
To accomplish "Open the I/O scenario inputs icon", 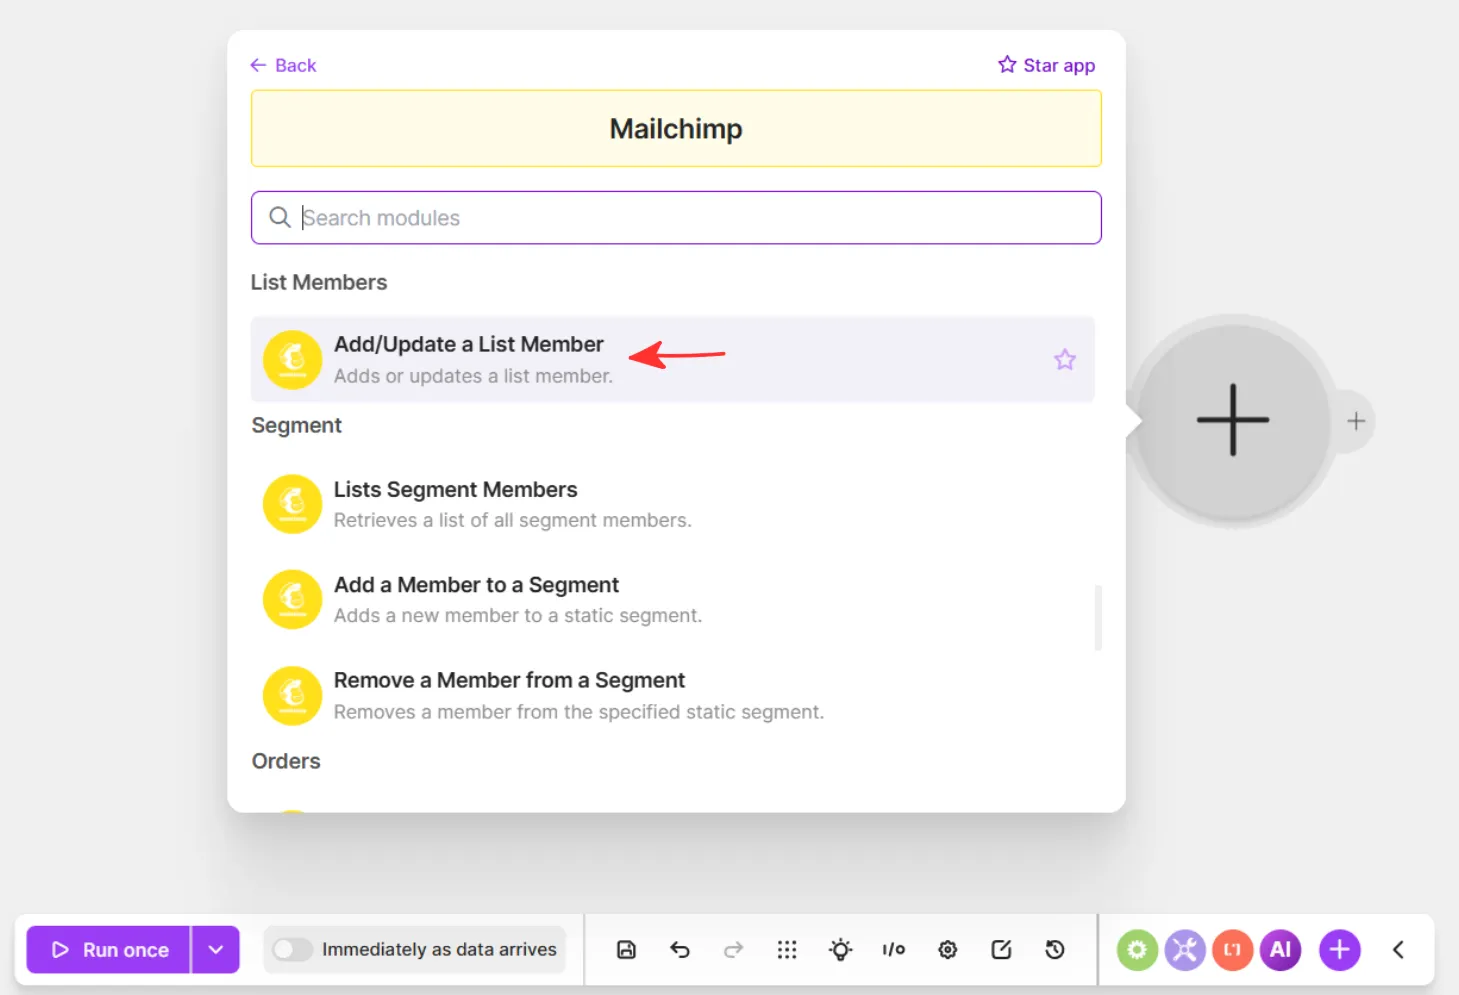I will pyautogui.click(x=894, y=949).
